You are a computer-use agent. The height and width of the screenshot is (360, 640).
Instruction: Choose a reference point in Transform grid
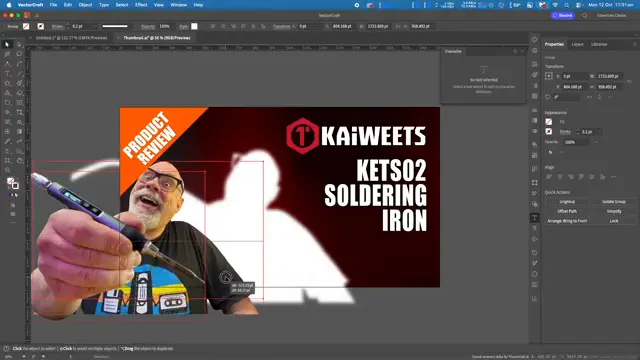pos(549,76)
